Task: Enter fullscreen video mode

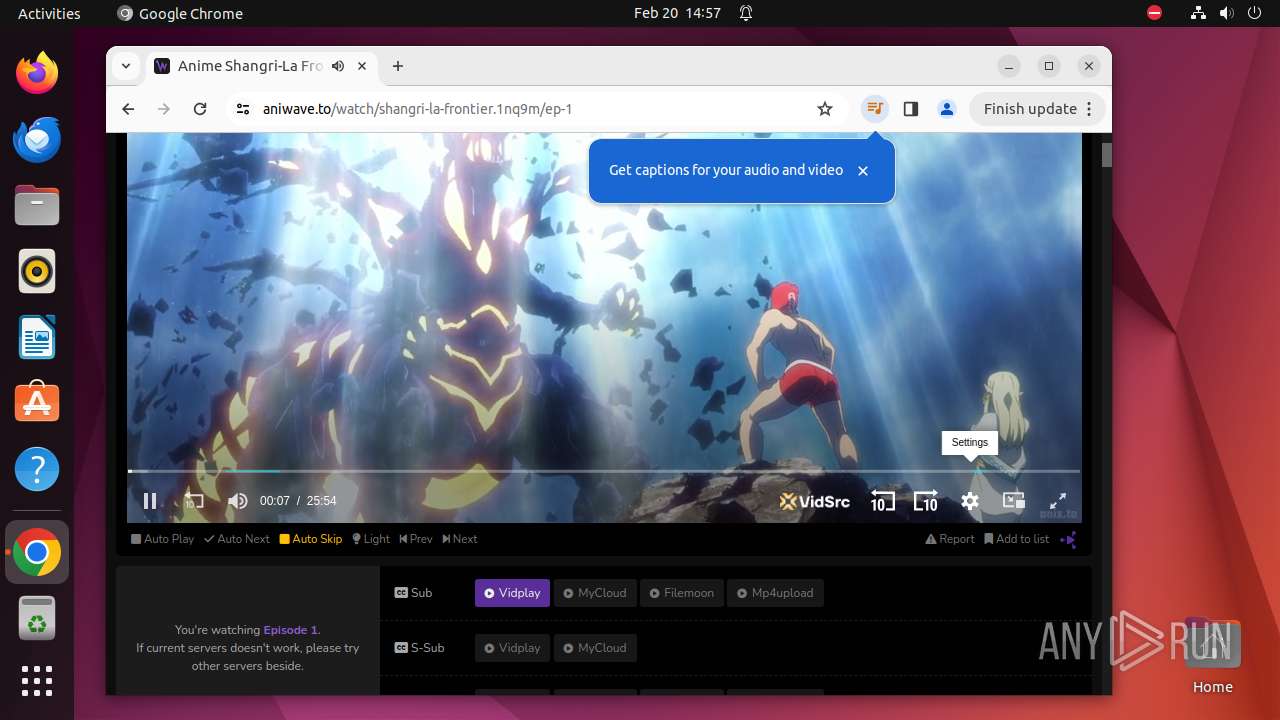Action: [1057, 501]
